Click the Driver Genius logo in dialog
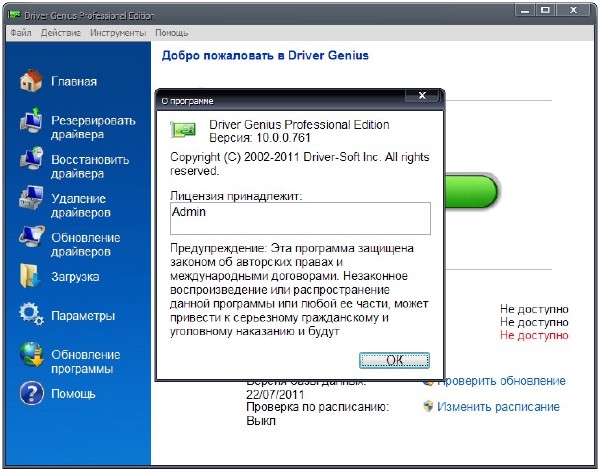The width and height of the screenshot is (600, 472). pos(182,128)
